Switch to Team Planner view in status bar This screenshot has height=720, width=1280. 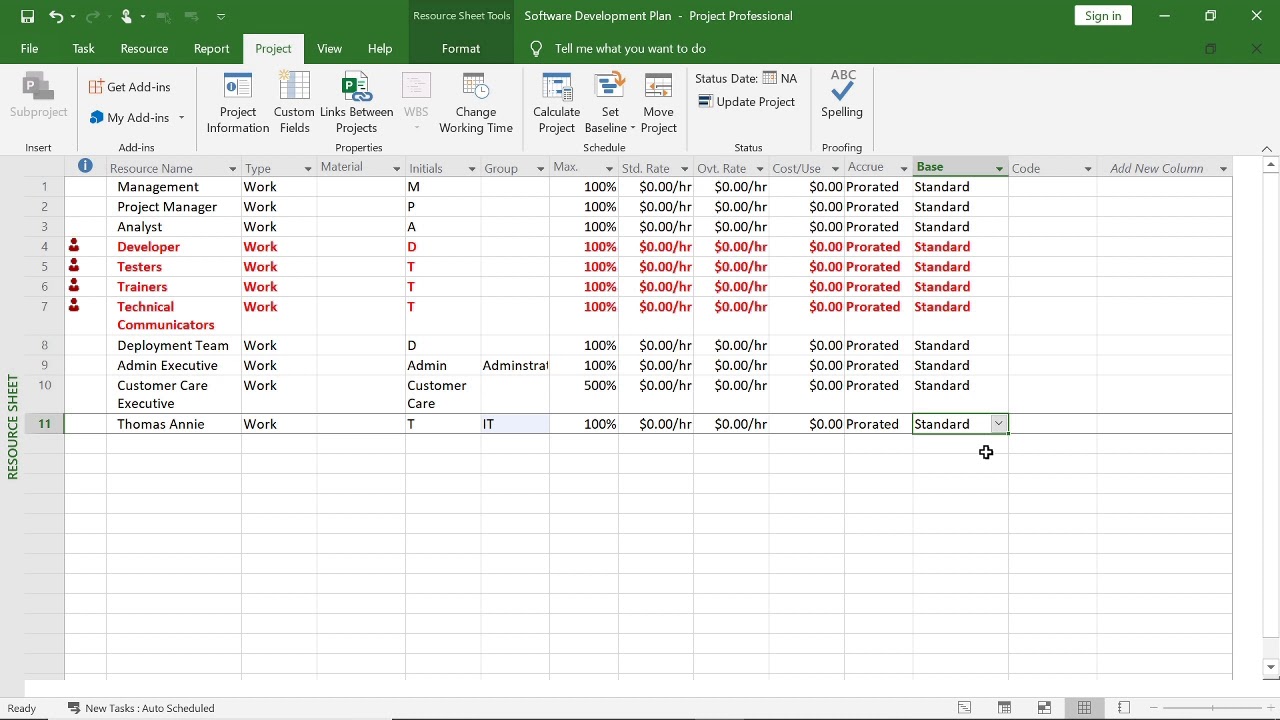tap(1044, 708)
